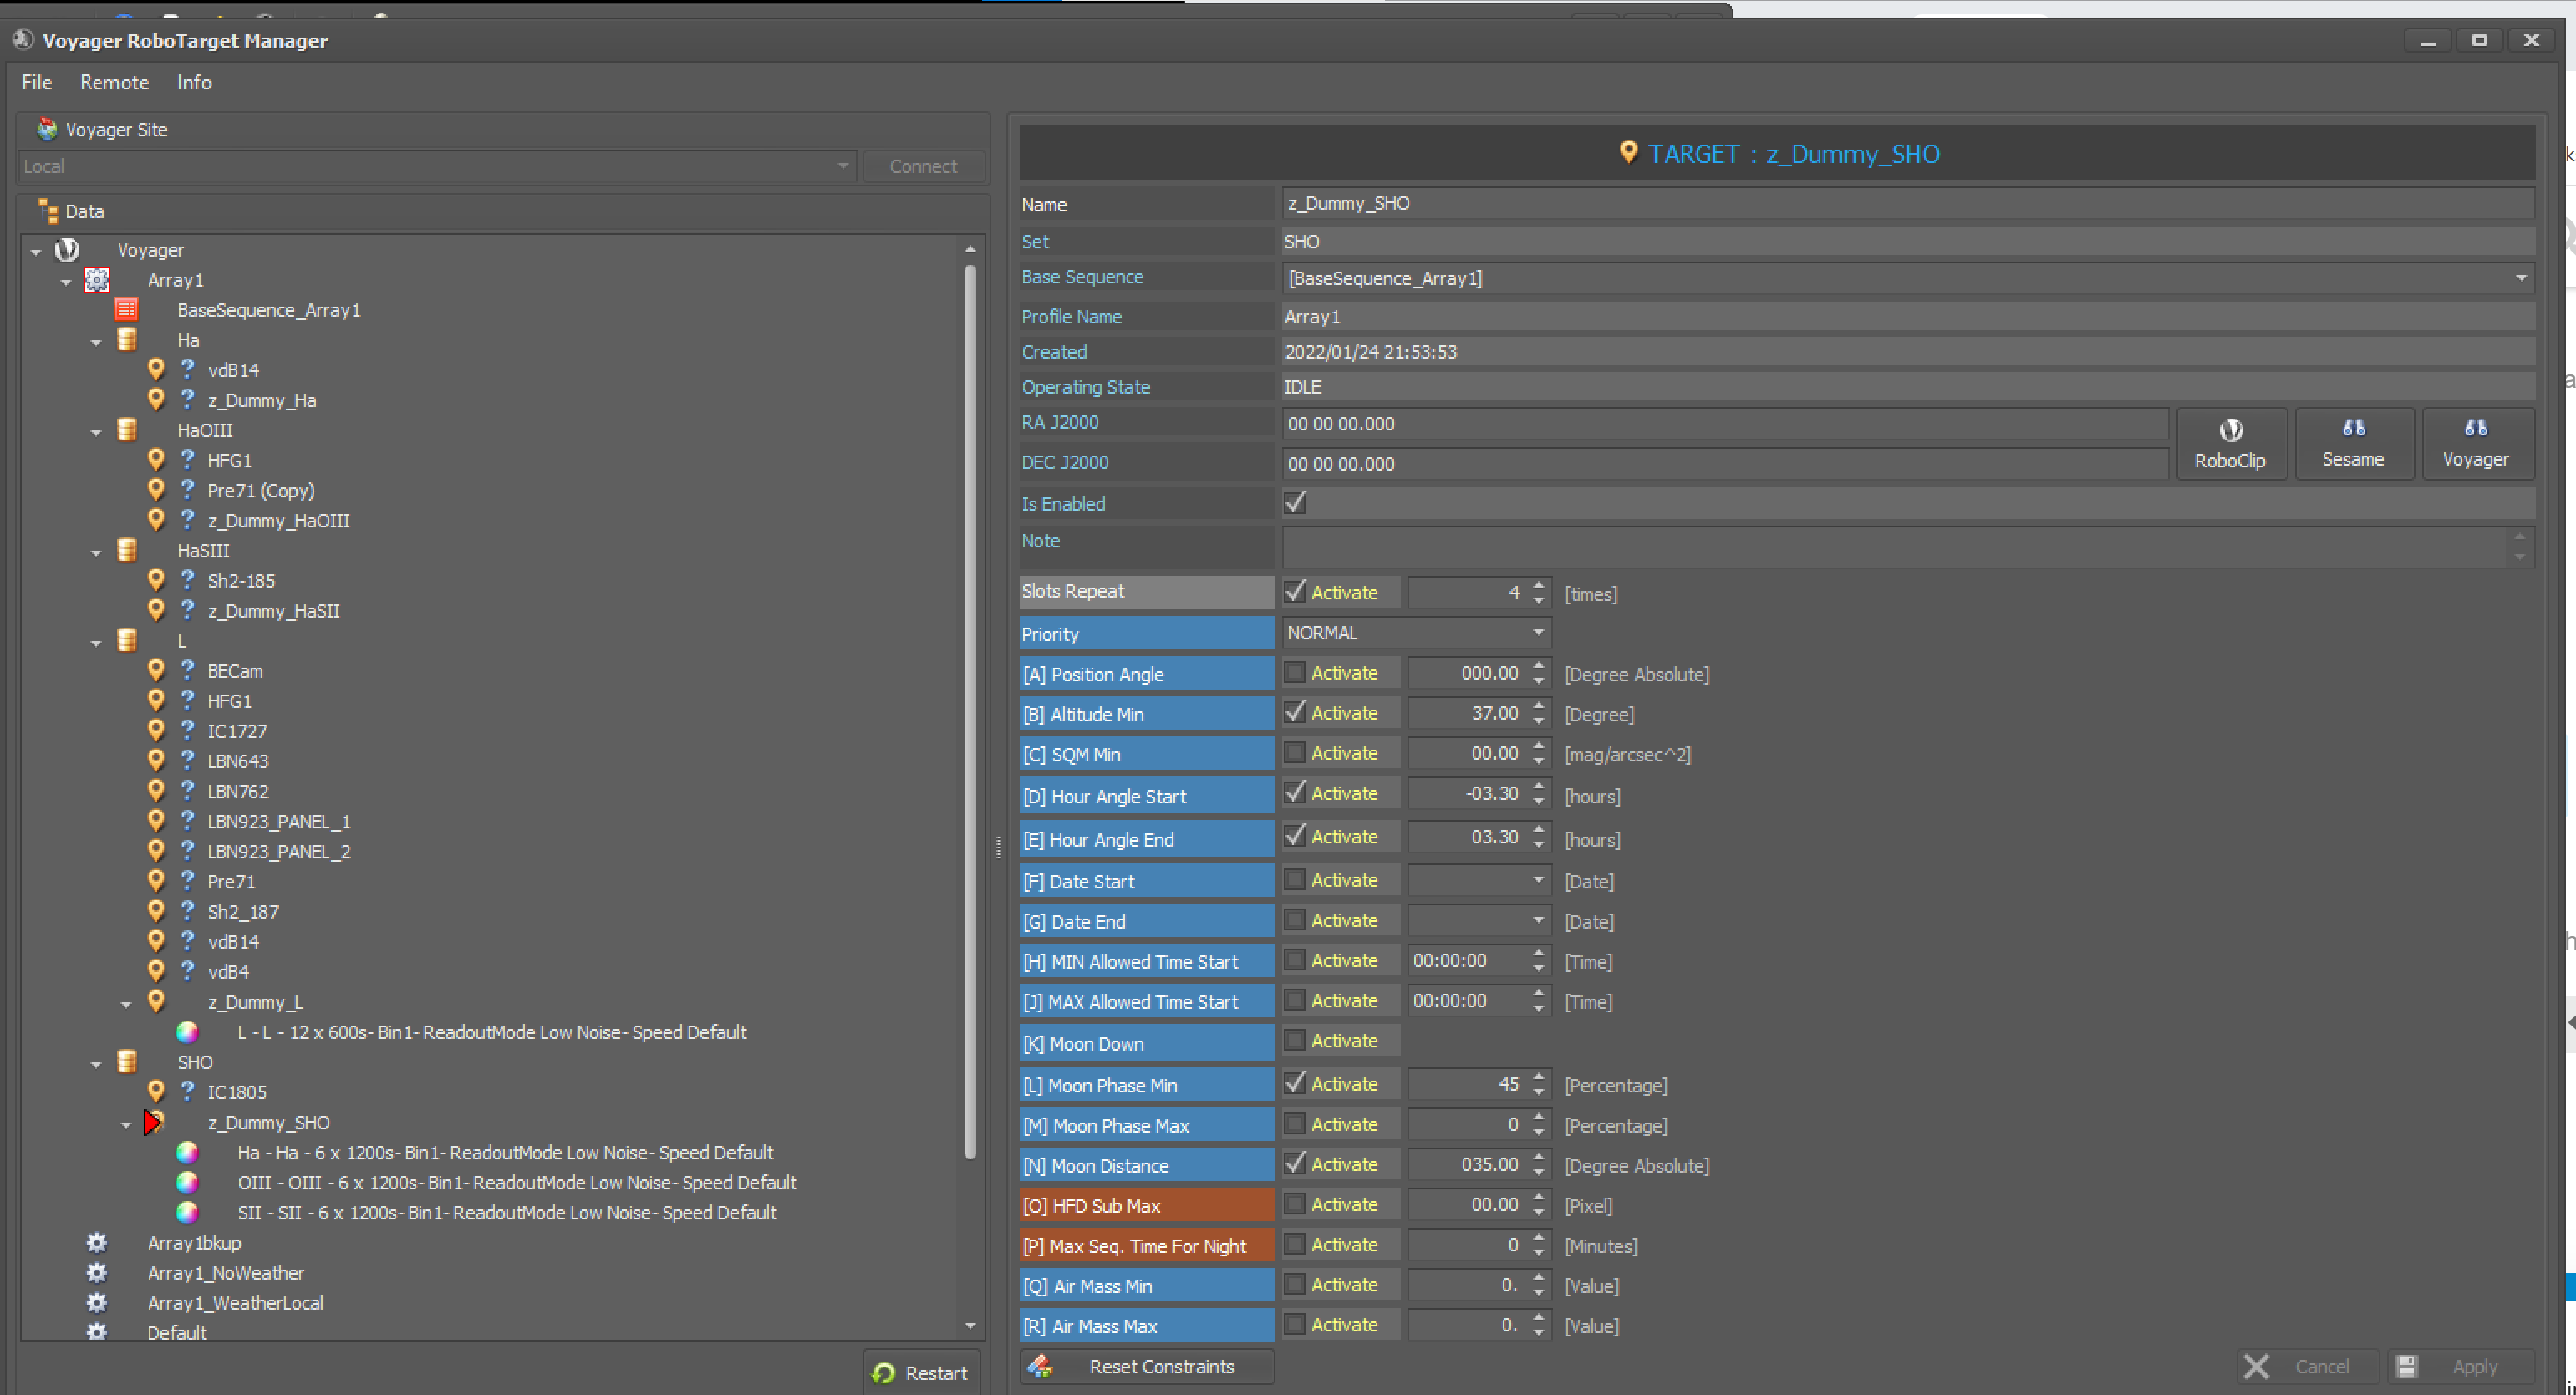Open the Priority NORMAL dropdown
2576x1395 pixels.
point(1538,632)
